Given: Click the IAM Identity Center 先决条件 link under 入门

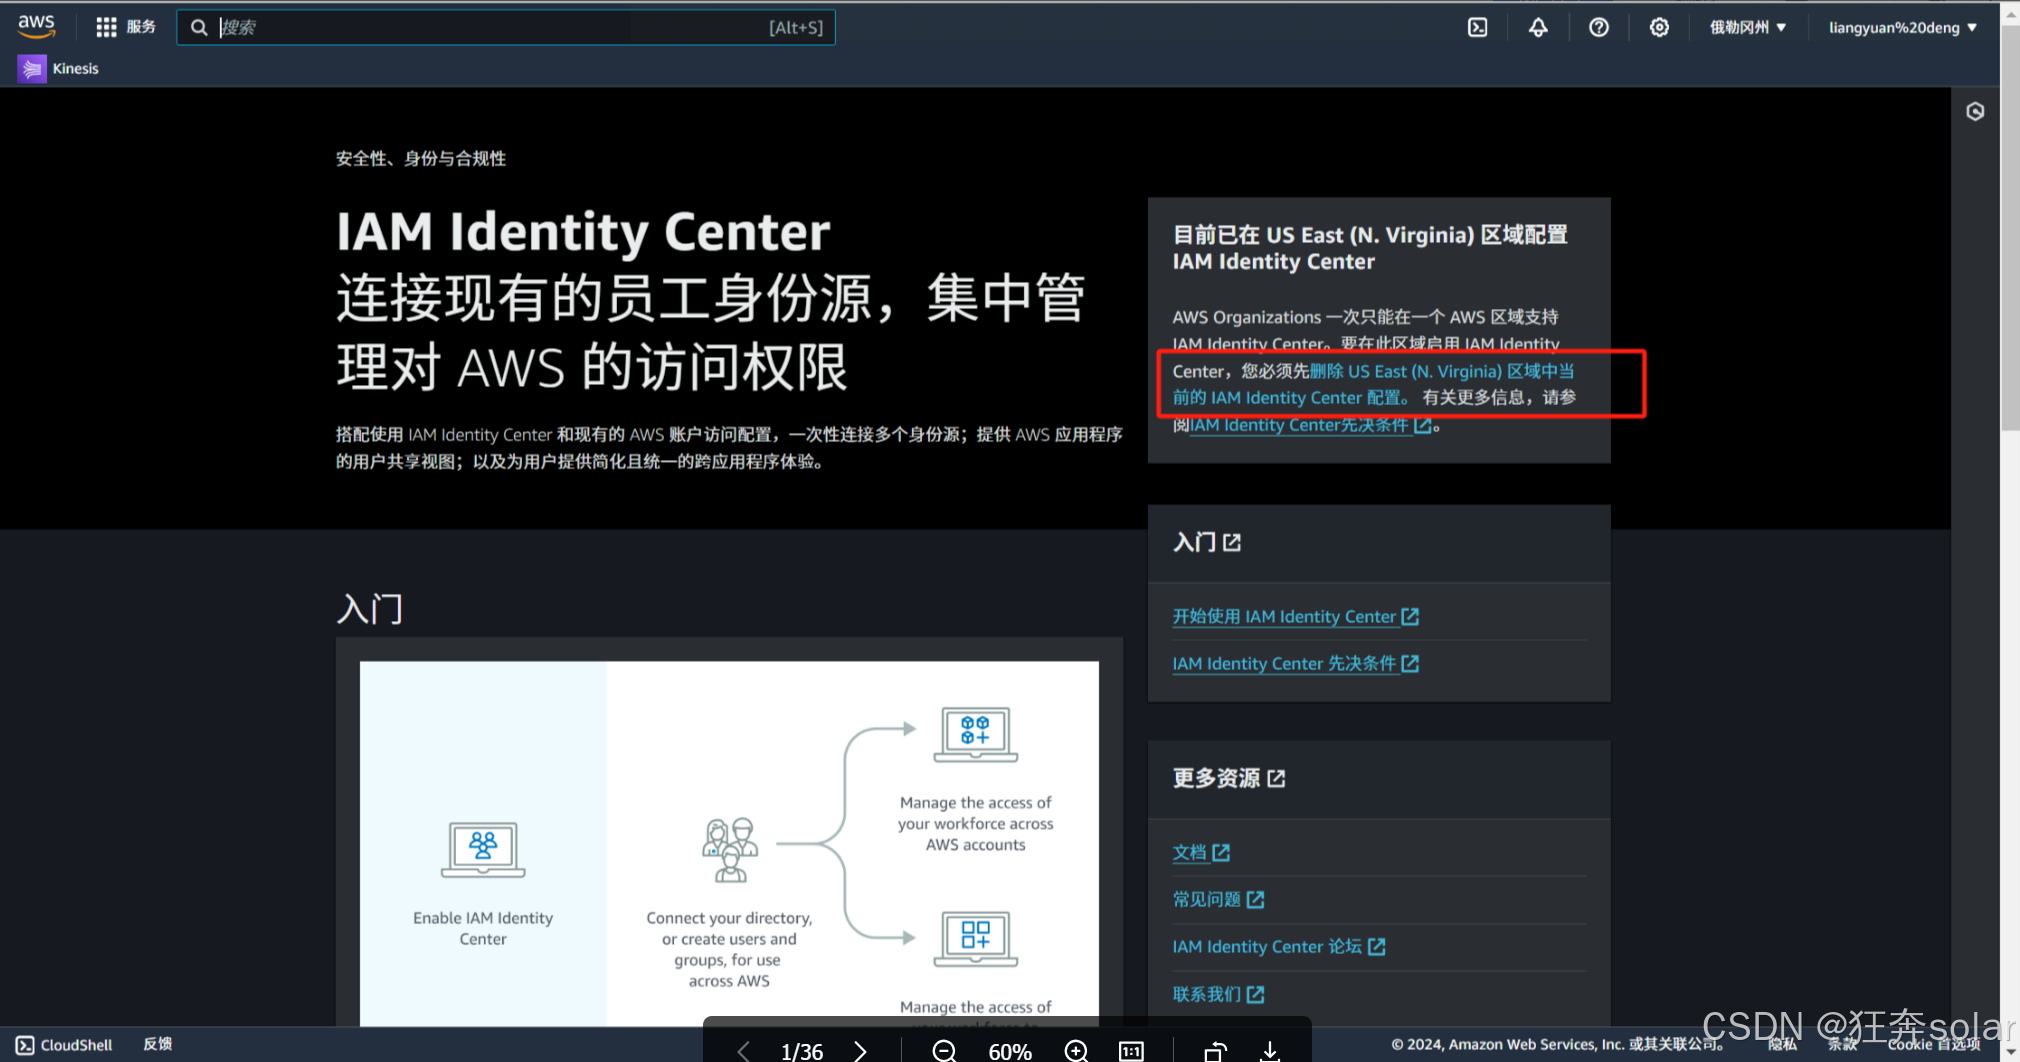Looking at the screenshot, I should coord(1295,663).
